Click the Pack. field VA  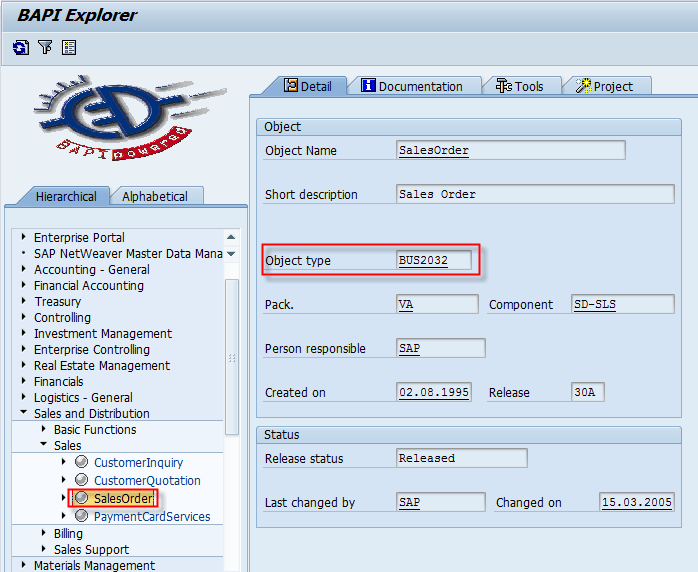point(437,304)
